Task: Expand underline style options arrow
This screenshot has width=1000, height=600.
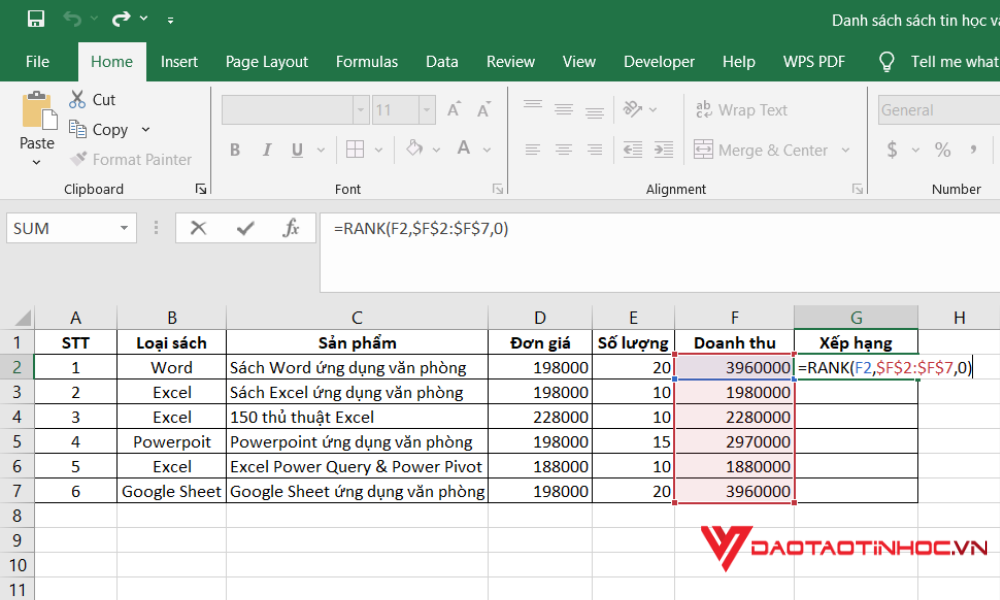Action: 321,150
